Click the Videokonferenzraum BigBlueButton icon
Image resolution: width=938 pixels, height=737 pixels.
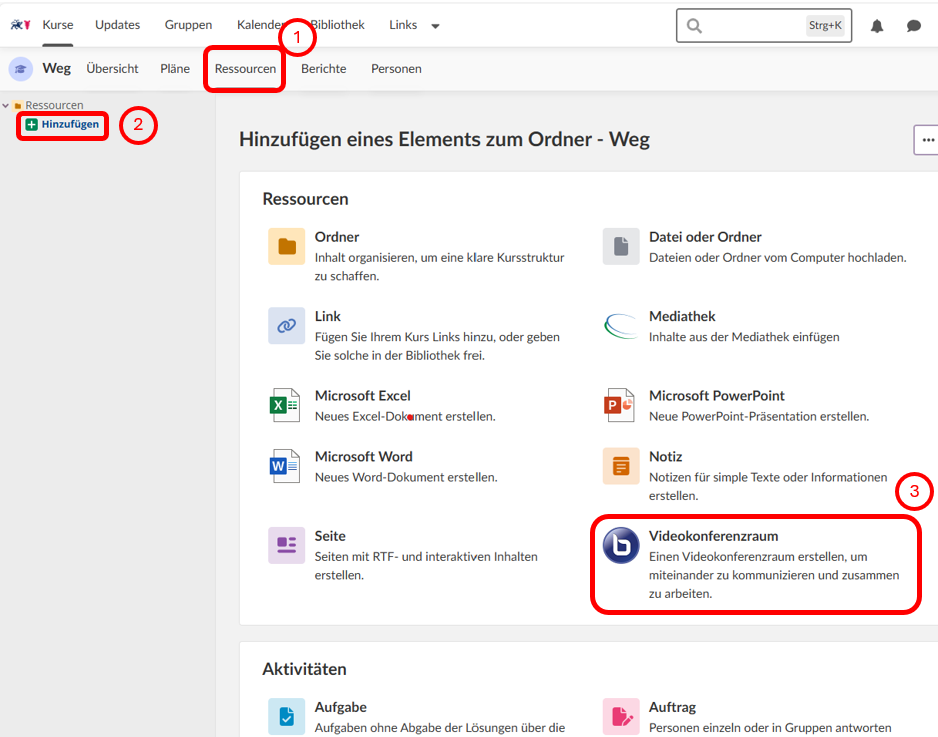(620, 546)
